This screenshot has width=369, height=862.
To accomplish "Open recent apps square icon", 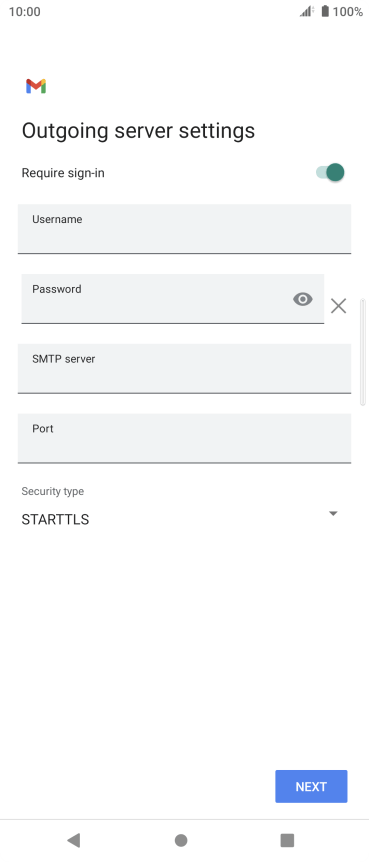I will [x=287, y=840].
